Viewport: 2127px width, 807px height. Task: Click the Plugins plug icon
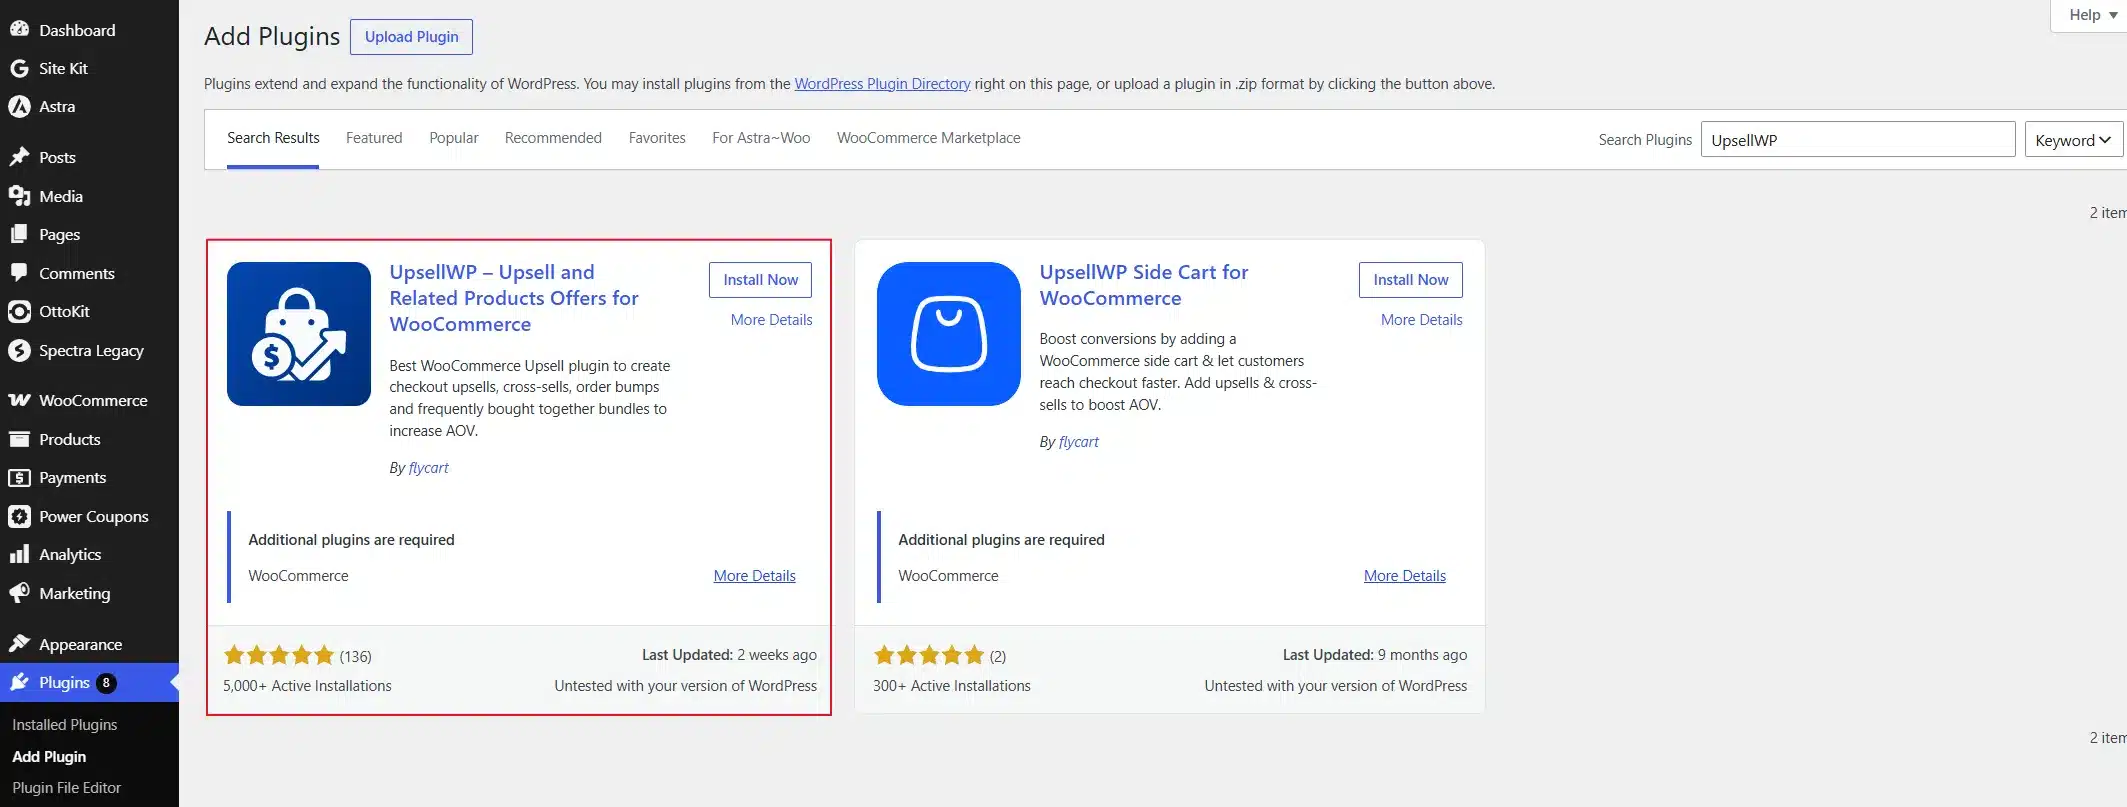click(x=19, y=682)
